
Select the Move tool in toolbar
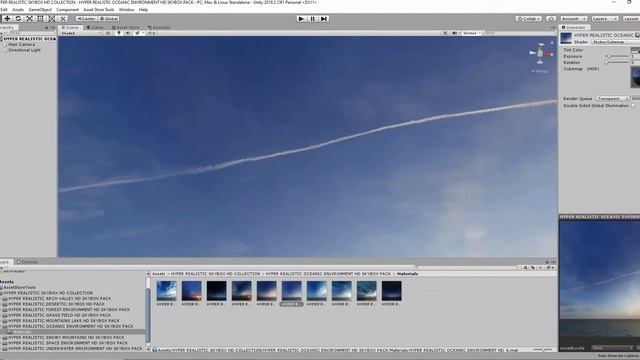click(x=7, y=18)
